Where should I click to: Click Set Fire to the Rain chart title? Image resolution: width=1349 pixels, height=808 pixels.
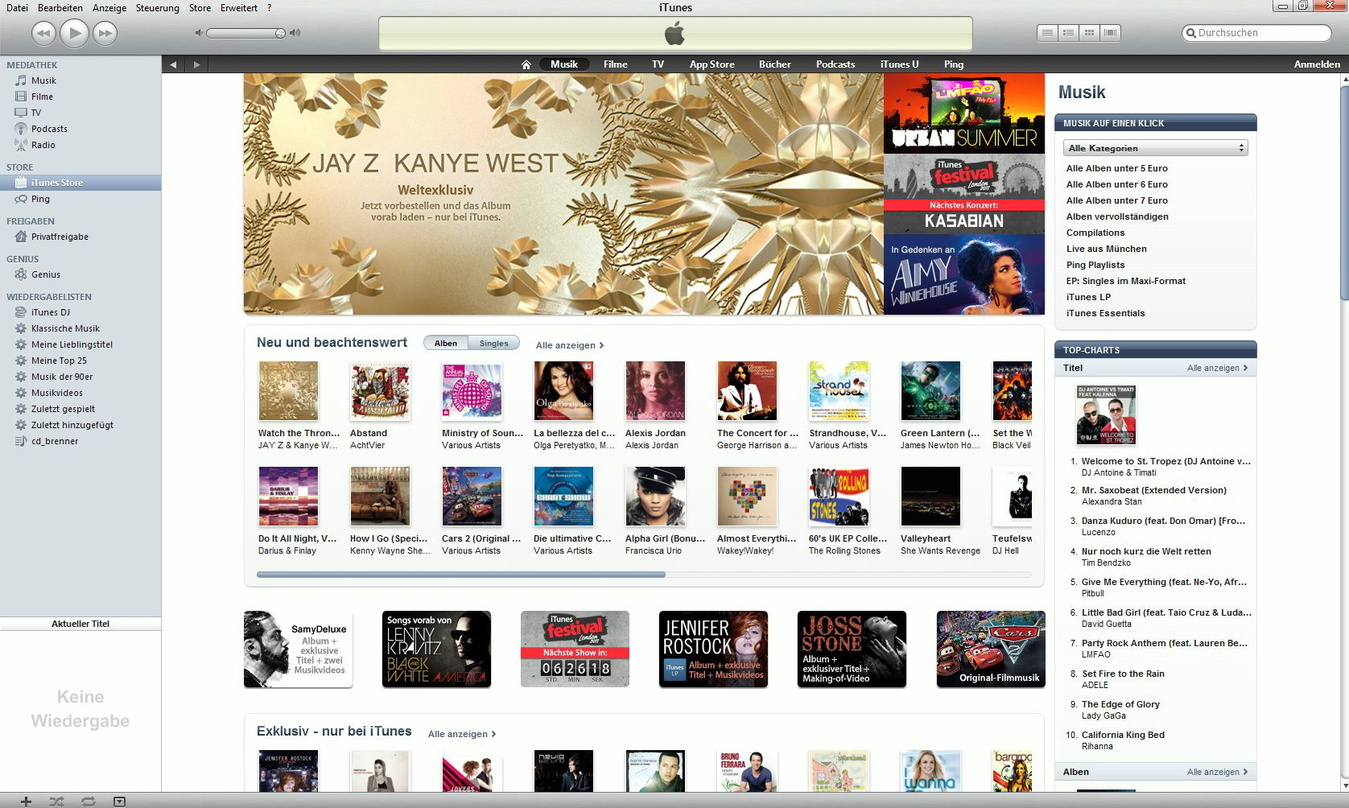click(1123, 674)
